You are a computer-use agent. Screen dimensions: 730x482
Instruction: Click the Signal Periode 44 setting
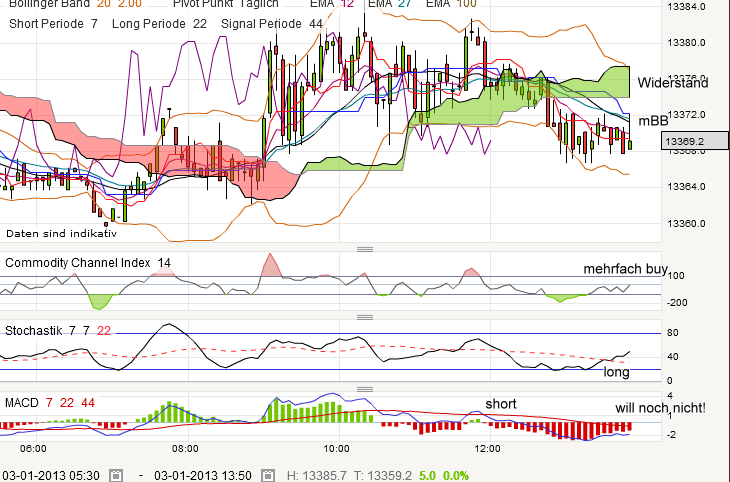[x=272, y=24]
